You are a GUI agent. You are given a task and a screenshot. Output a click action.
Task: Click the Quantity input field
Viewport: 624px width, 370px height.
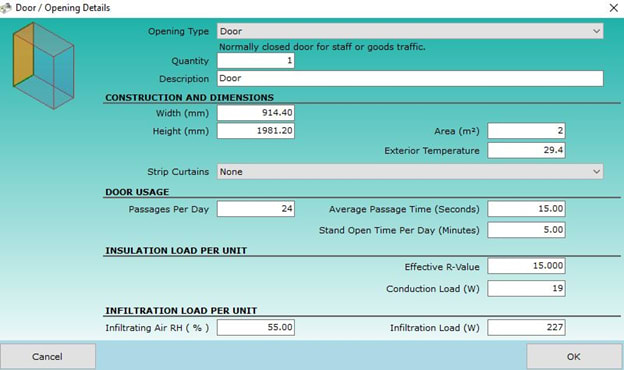255,60
